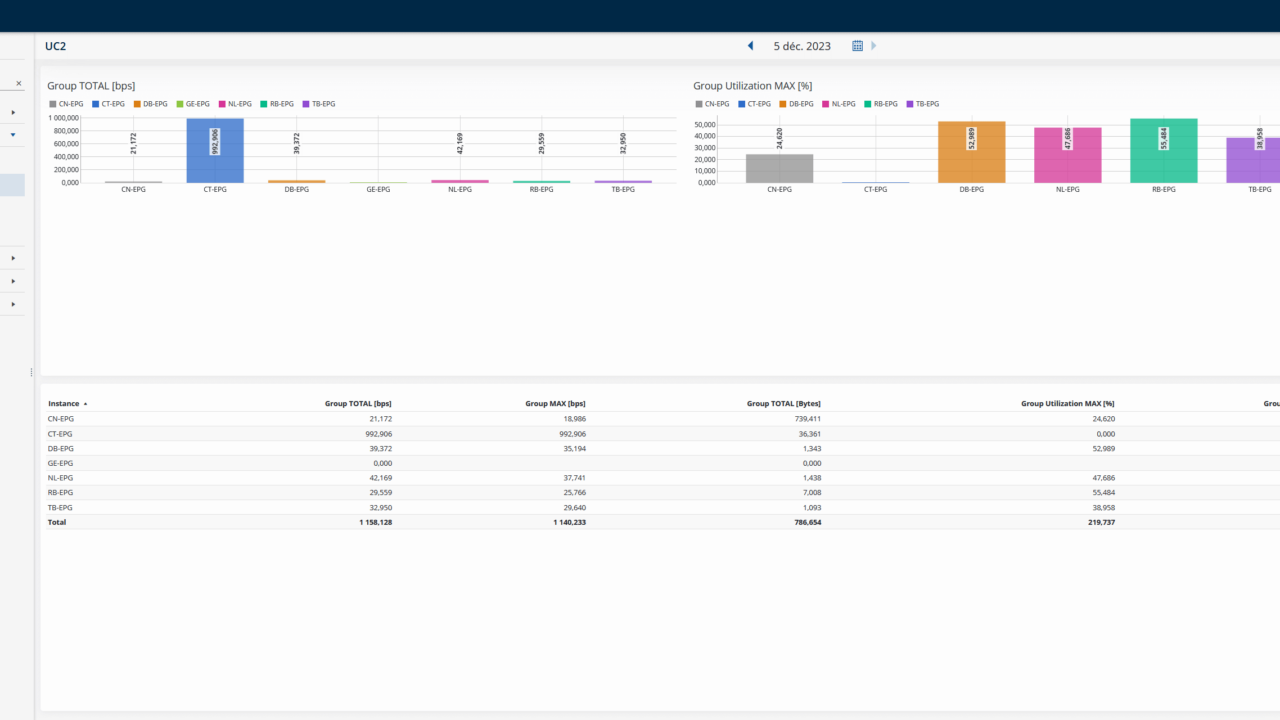Click the CN-EPG instance cell in the table
The width and height of the screenshot is (1280, 720).
pos(60,419)
